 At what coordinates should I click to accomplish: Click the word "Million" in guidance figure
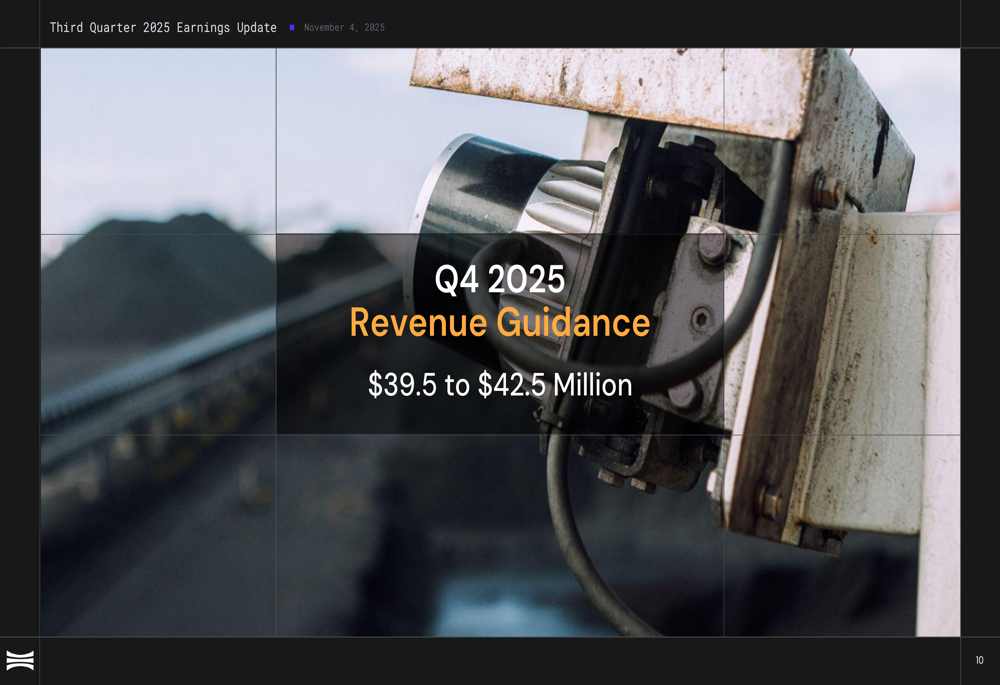pos(593,385)
